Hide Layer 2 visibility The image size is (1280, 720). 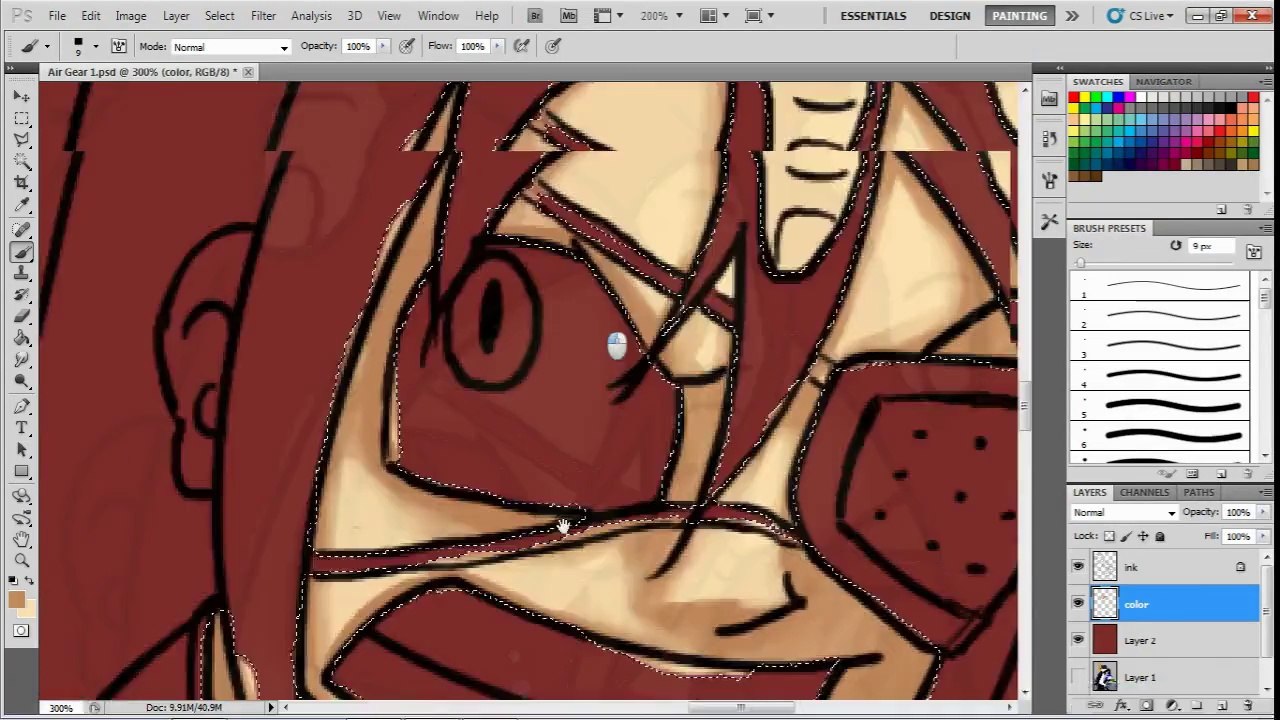pos(1078,640)
